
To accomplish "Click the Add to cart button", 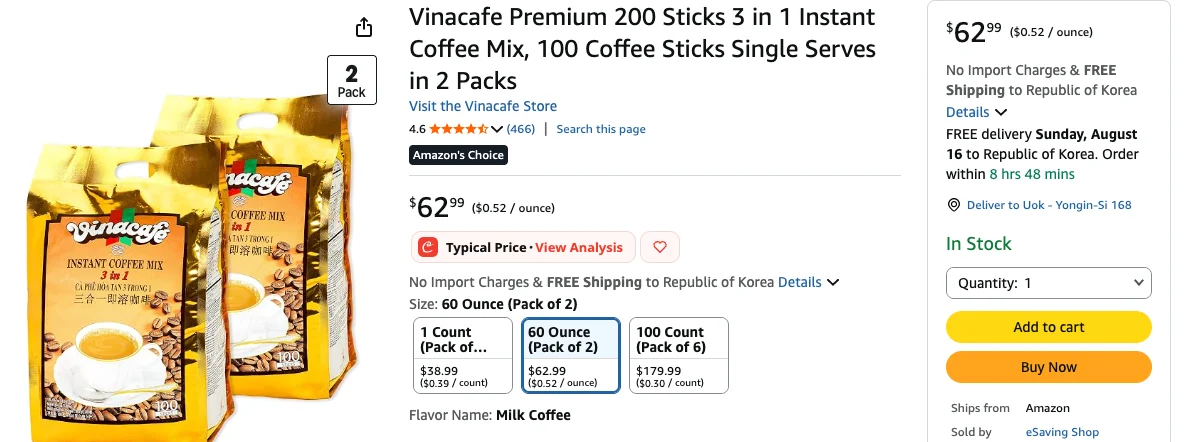I will 1049,327.
